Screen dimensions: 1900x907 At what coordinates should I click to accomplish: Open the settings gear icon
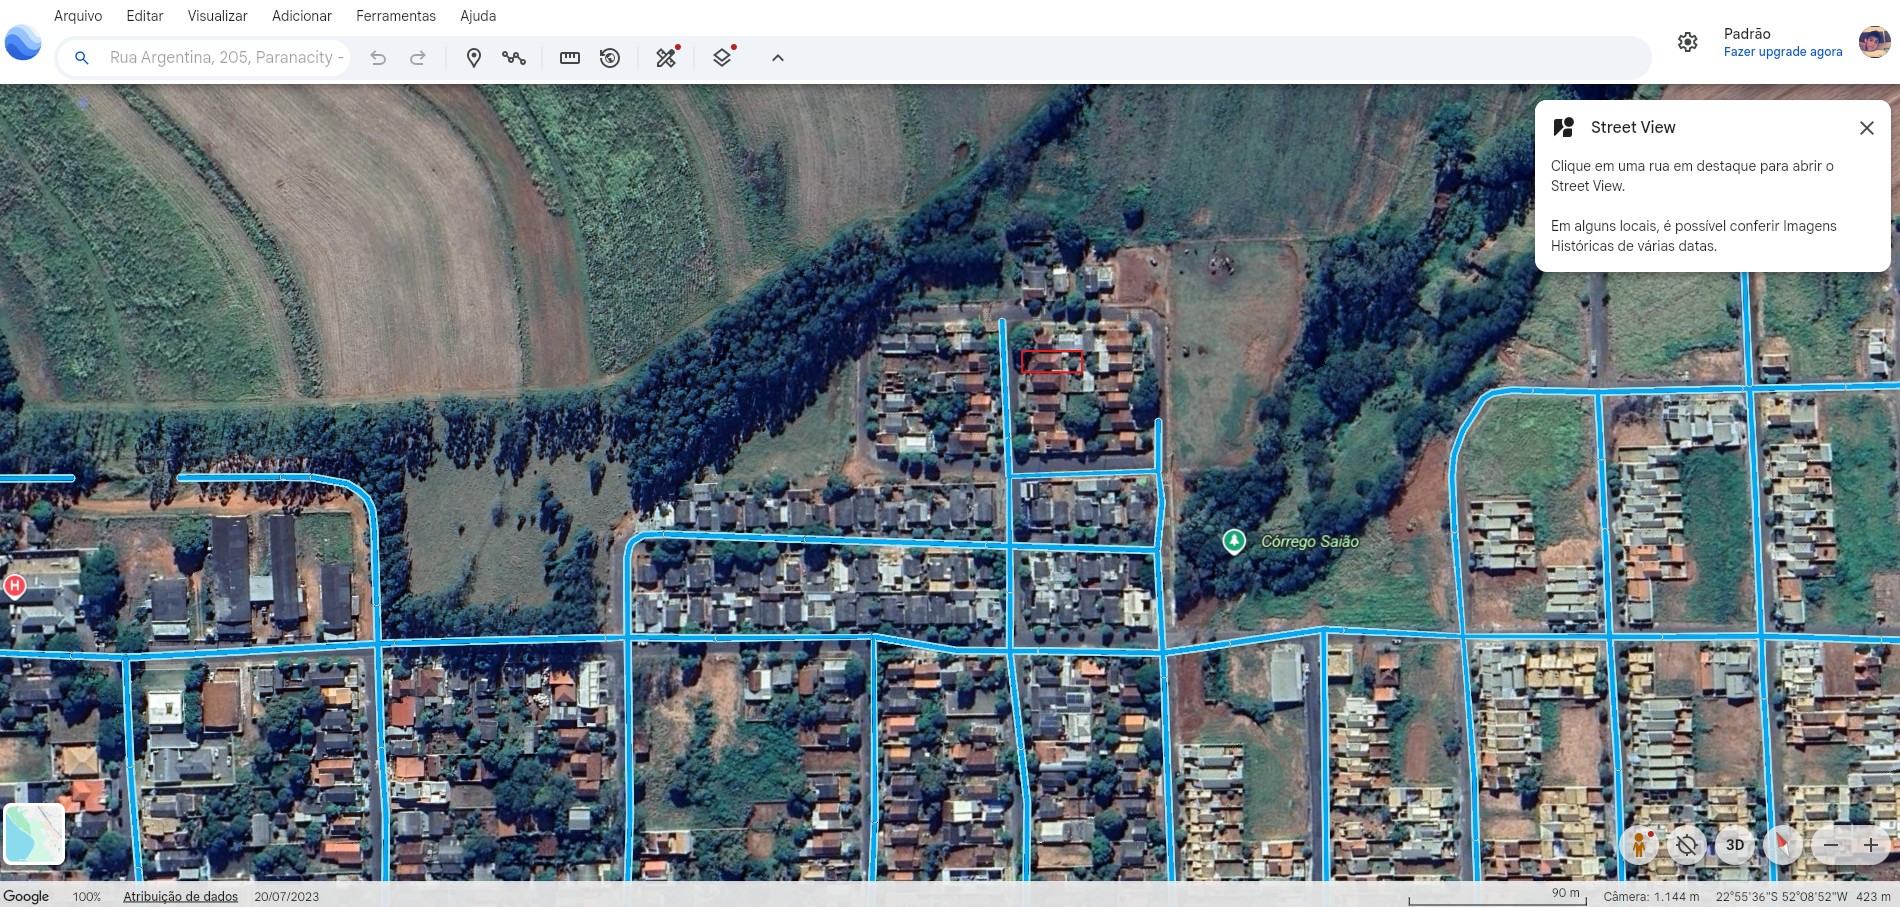[1688, 42]
